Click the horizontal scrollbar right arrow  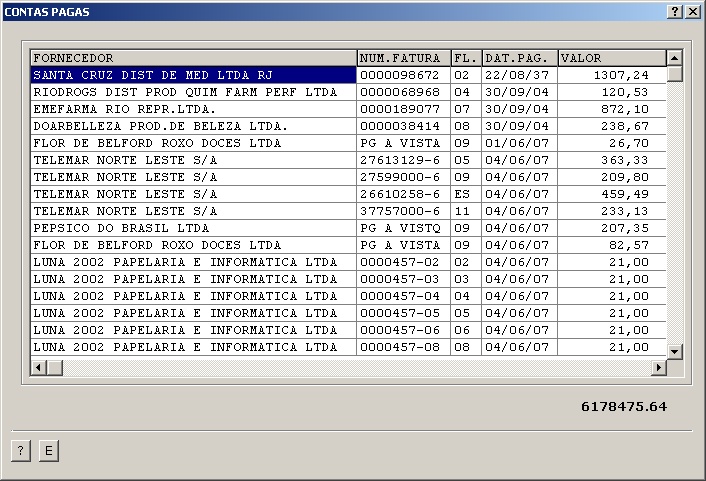659,368
